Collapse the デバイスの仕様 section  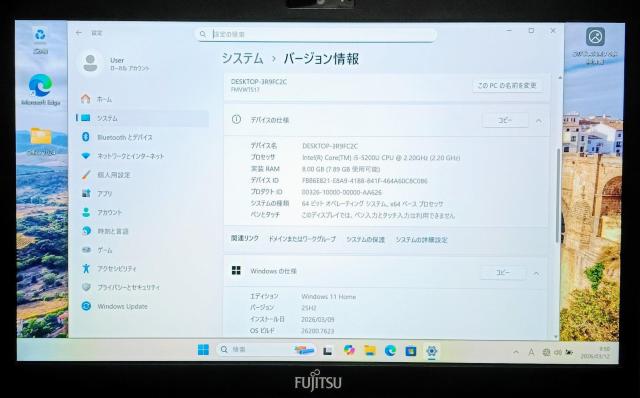point(539,121)
